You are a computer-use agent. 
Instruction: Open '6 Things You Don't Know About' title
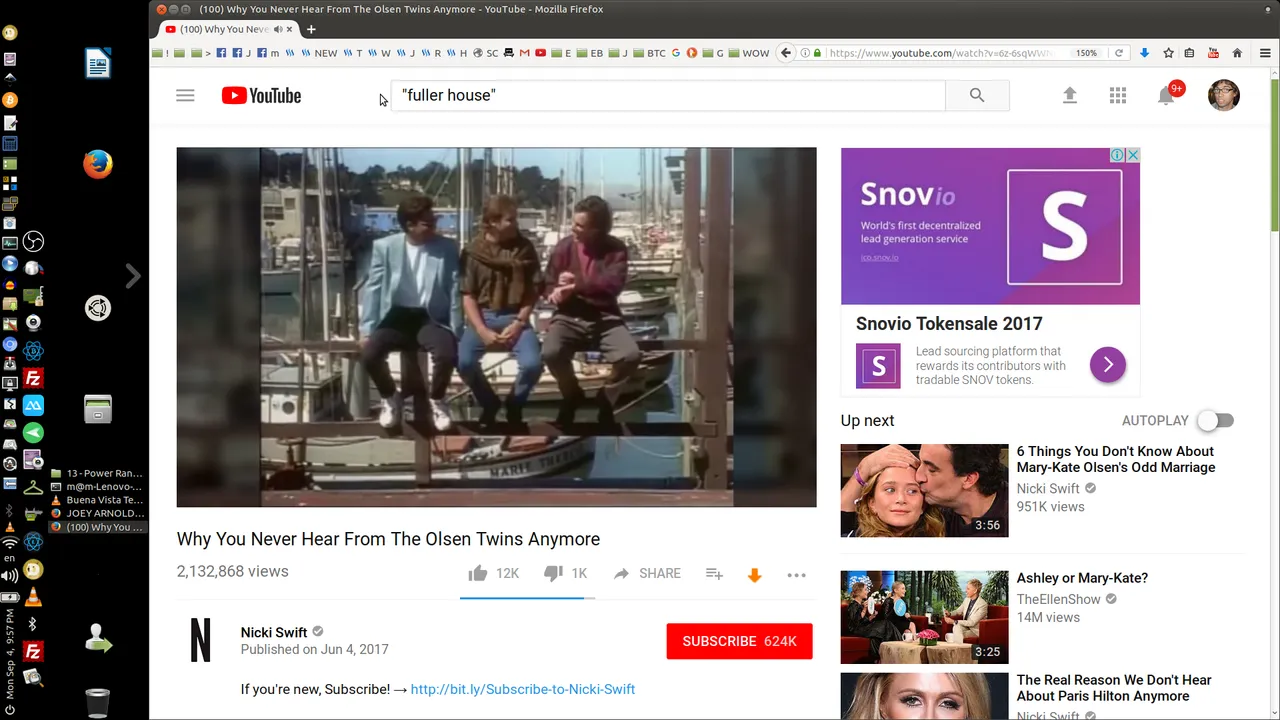[1116, 459]
